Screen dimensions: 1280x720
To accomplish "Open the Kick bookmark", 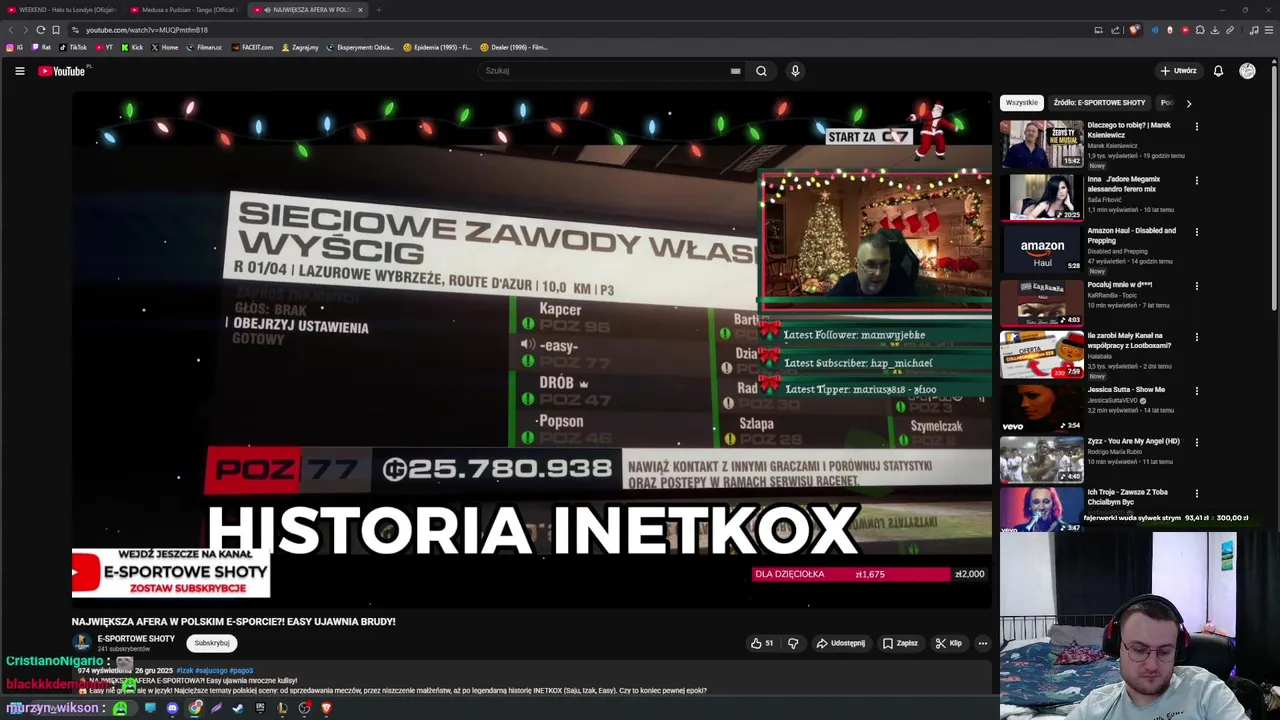I will [132, 47].
